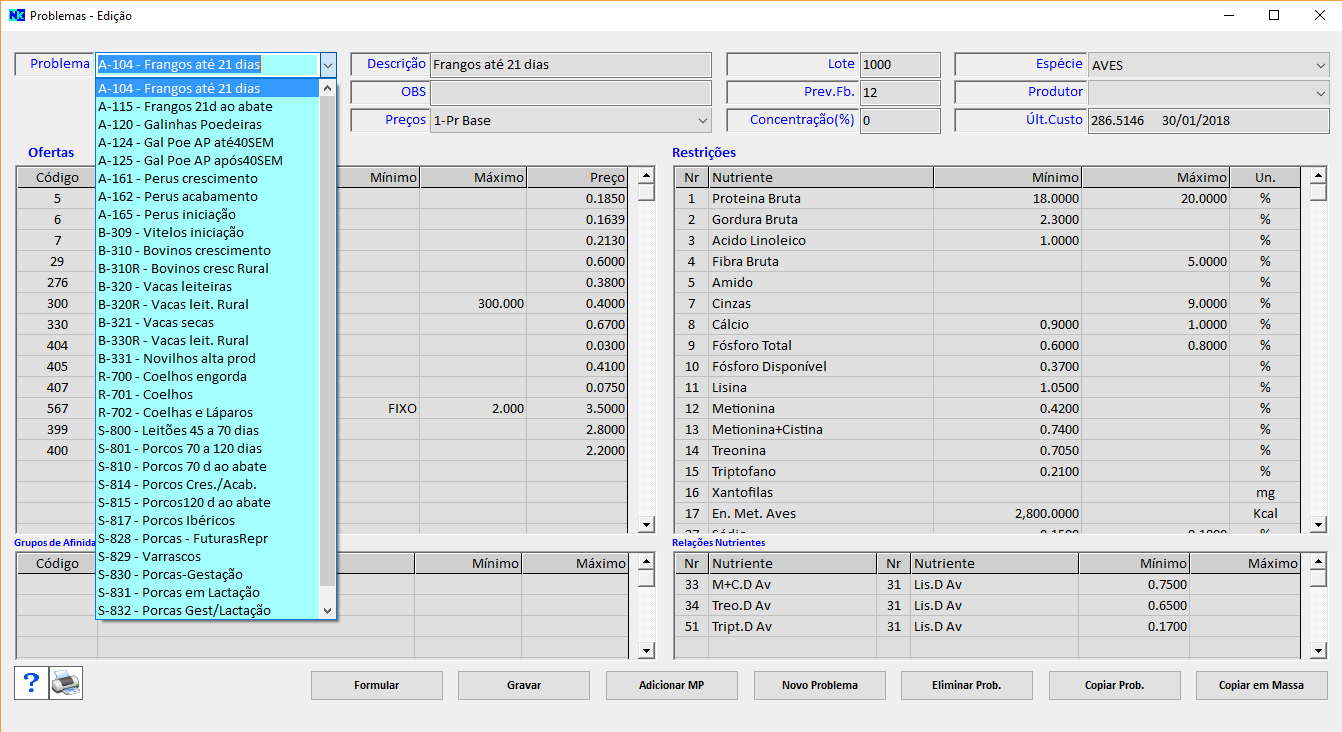
Task: Click Eliminar Prob. button
Action: [x=967, y=686]
